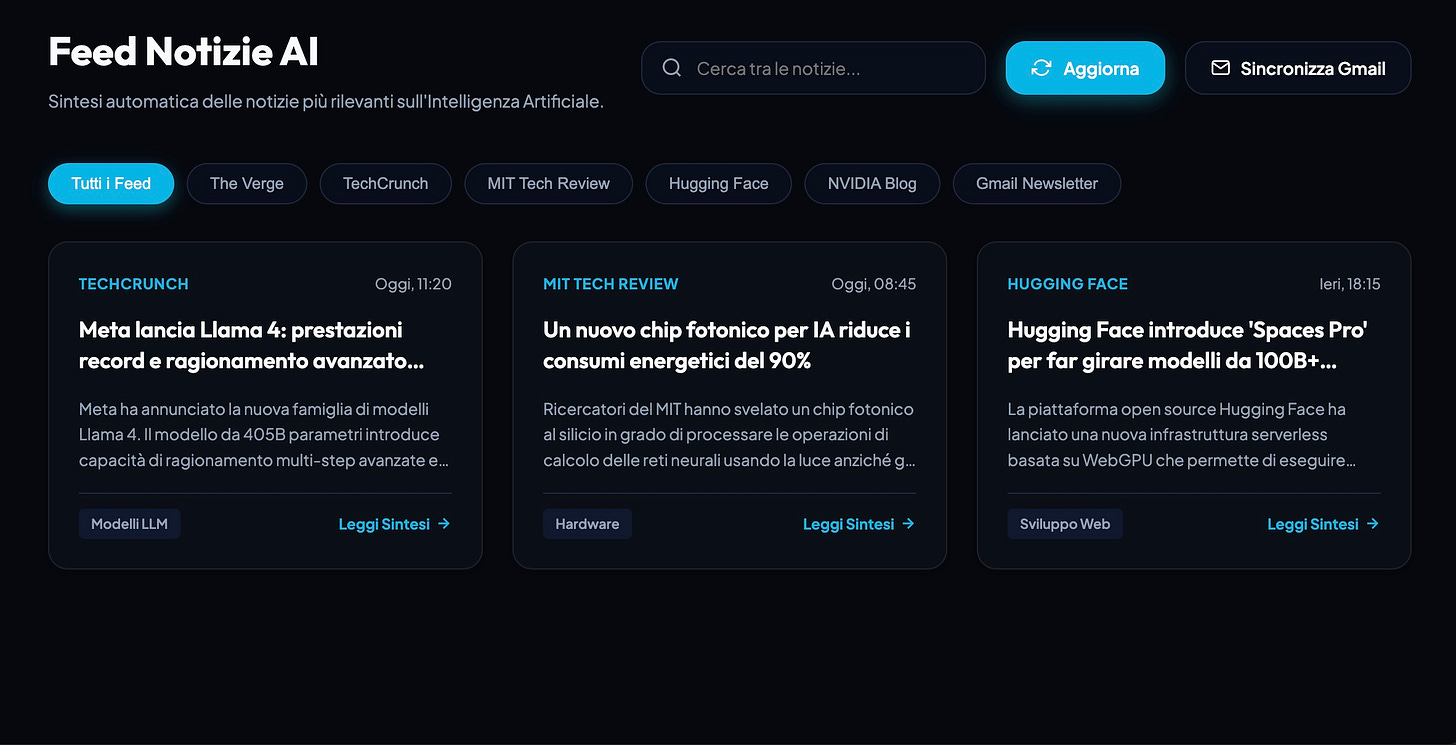
Task: Sync newsletters with Sincronizza Gmail button
Action: [1298, 68]
